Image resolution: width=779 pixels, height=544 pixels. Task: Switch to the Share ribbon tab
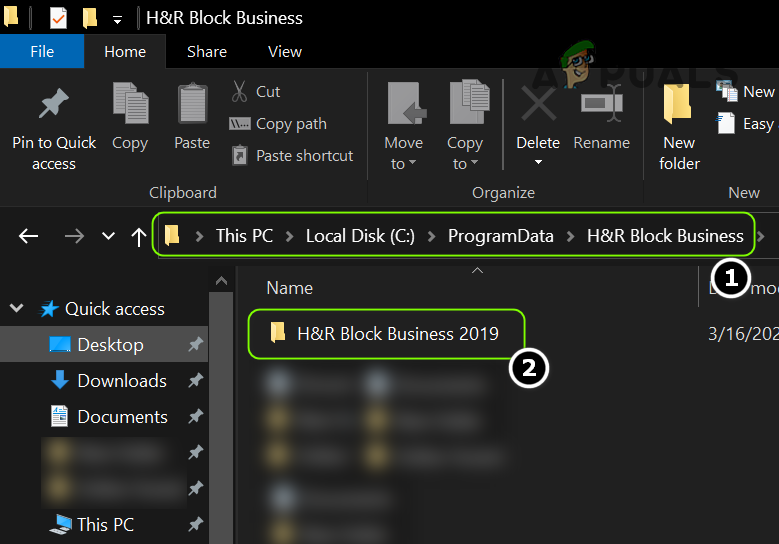207,51
